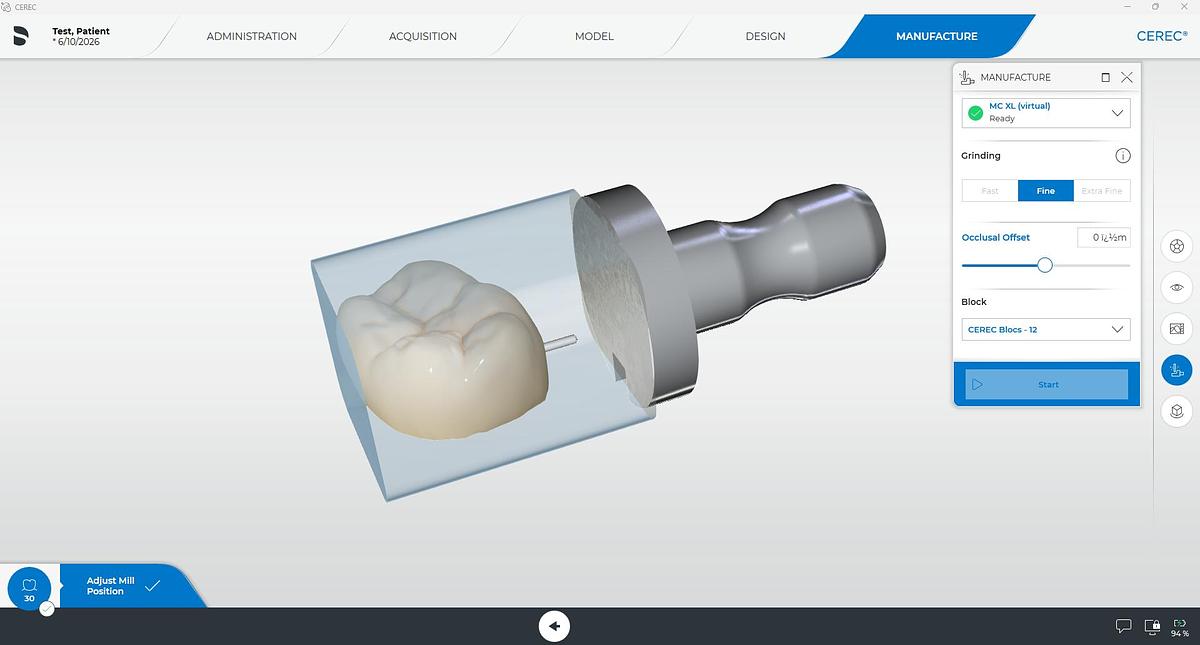Click the green Ready status checkmark

tap(975, 112)
